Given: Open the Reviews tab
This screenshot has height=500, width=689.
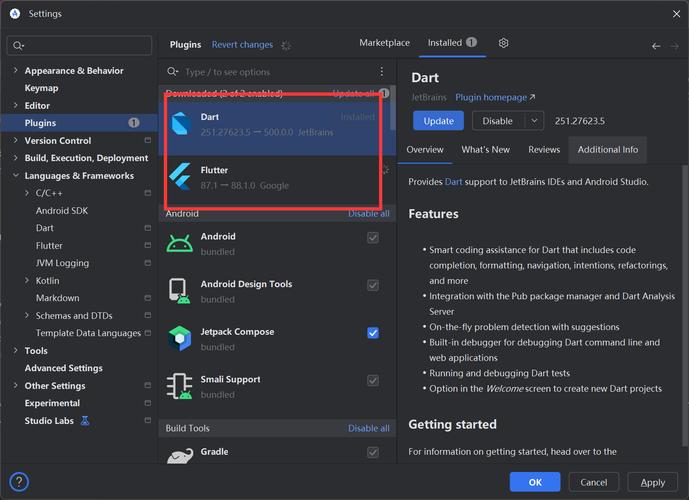Looking at the screenshot, I should tap(544, 149).
